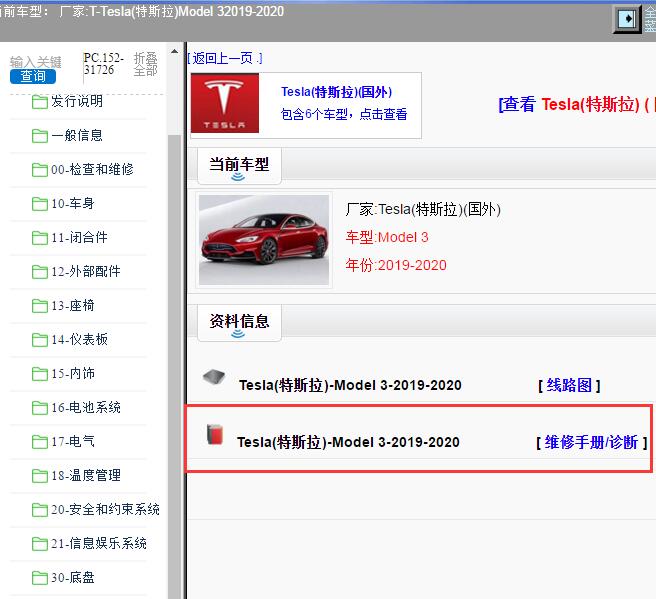The width and height of the screenshot is (656, 599).
Task: Click folder icon for 13-座椅
Action: (x=40, y=306)
